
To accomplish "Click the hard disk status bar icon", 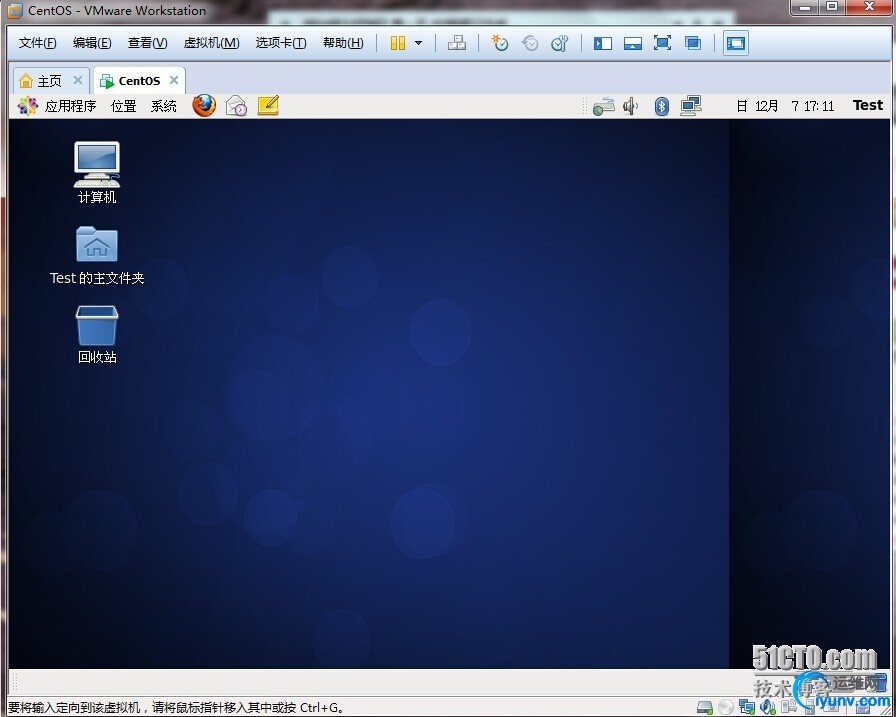I will (705, 707).
